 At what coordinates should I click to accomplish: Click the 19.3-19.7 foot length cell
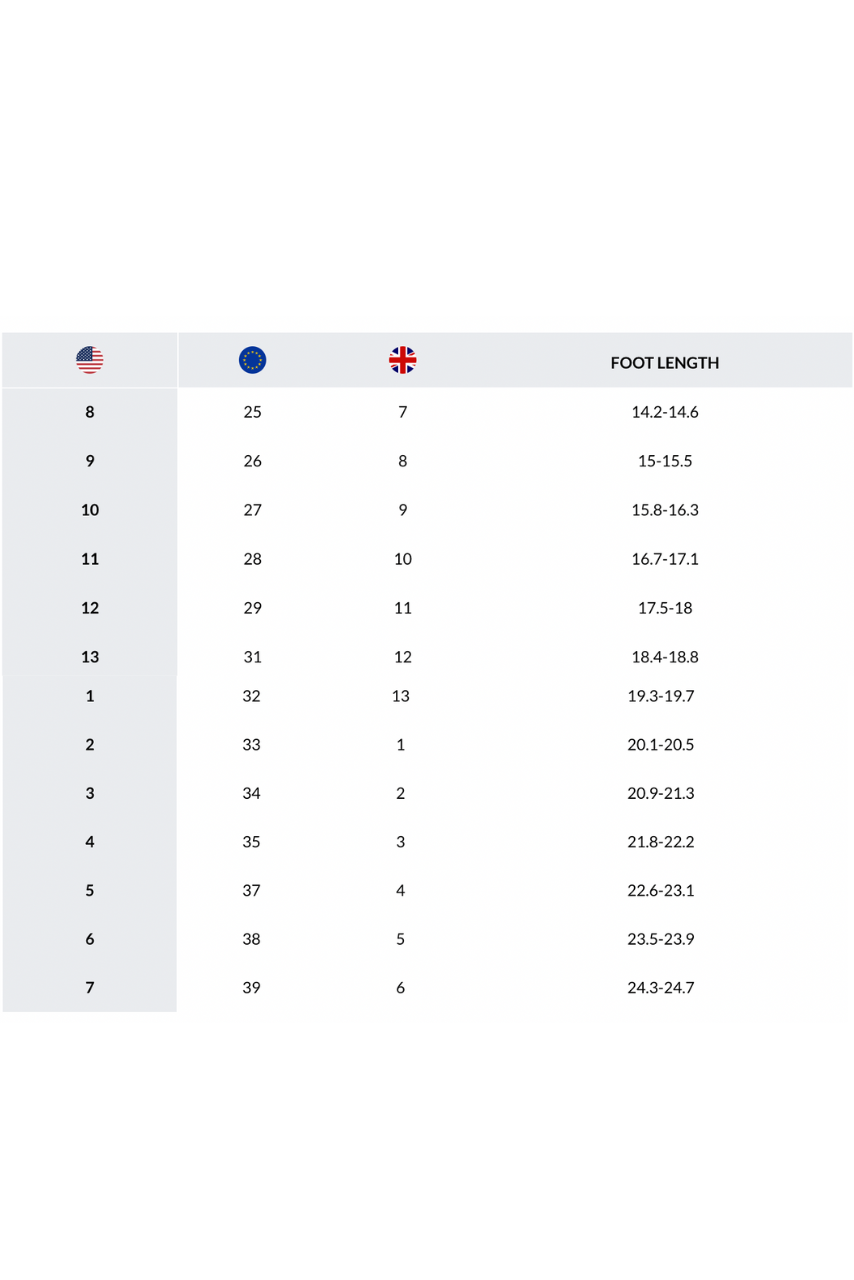point(661,696)
